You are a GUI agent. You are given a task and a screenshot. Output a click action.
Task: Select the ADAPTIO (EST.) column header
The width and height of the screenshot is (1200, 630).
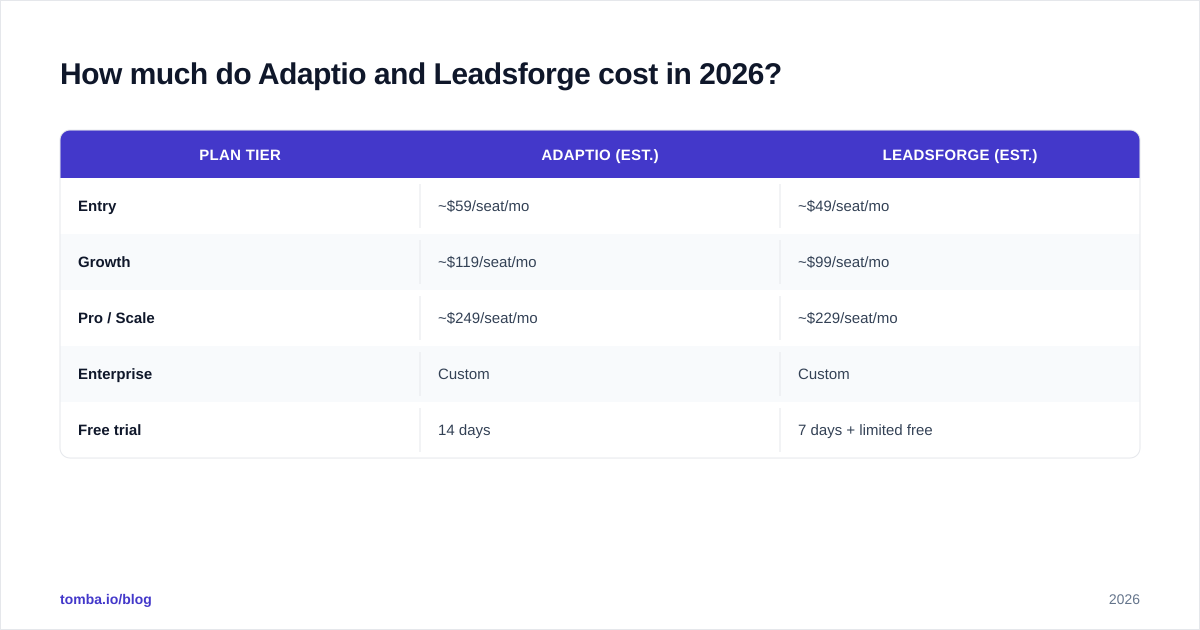[x=600, y=155]
